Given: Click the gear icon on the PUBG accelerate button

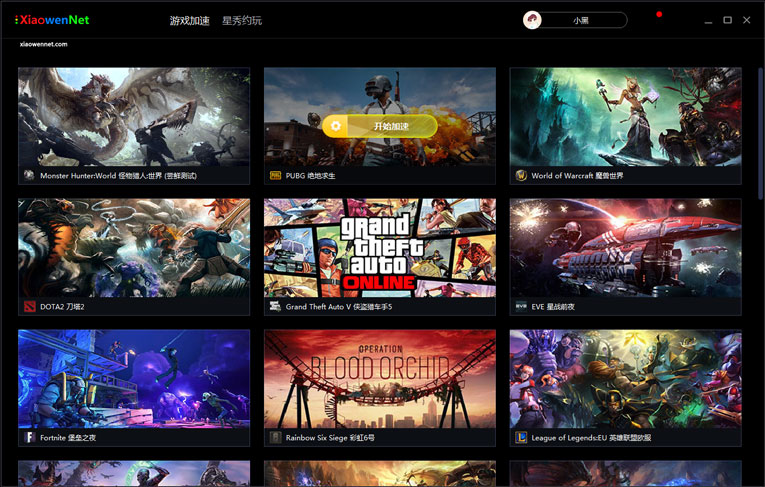Looking at the screenshot, I should coord(336,126).
